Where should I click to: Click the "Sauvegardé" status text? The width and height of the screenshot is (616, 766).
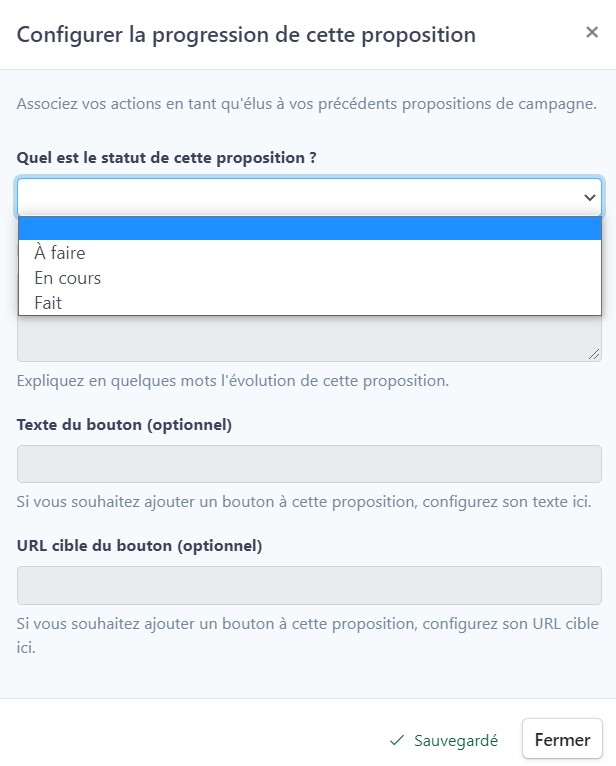click(x=456, y=741)
